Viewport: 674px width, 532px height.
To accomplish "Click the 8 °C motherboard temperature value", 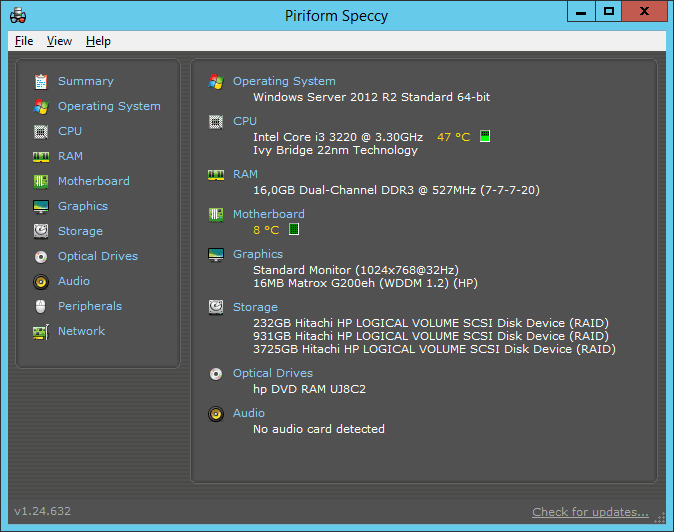I will (x=266, y=230).
